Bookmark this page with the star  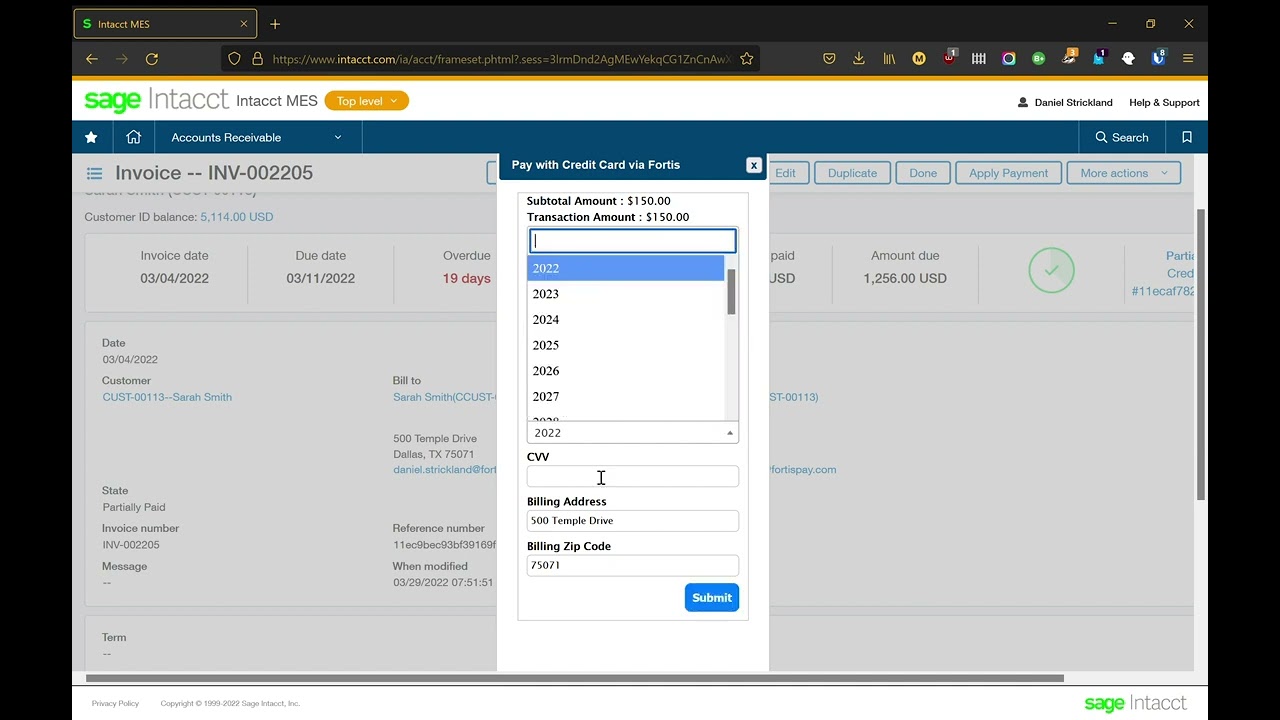[746, 59]
